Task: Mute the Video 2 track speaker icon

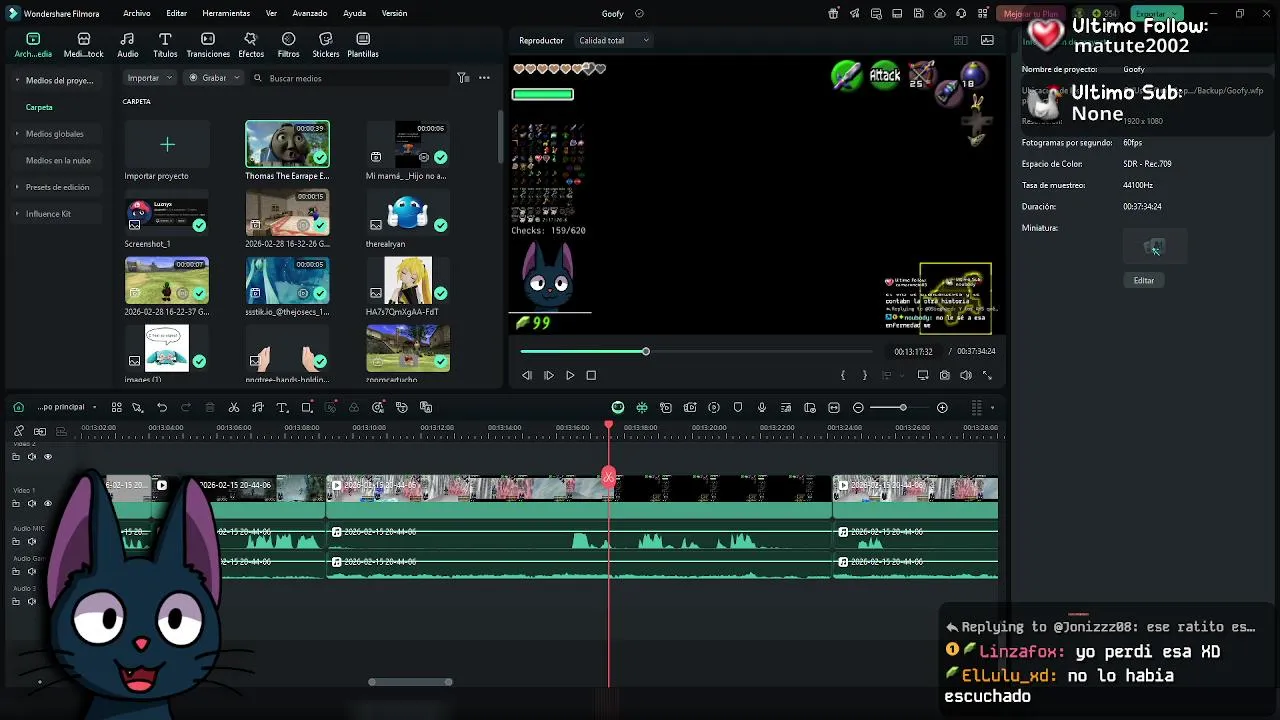Action: pos(31,457)
